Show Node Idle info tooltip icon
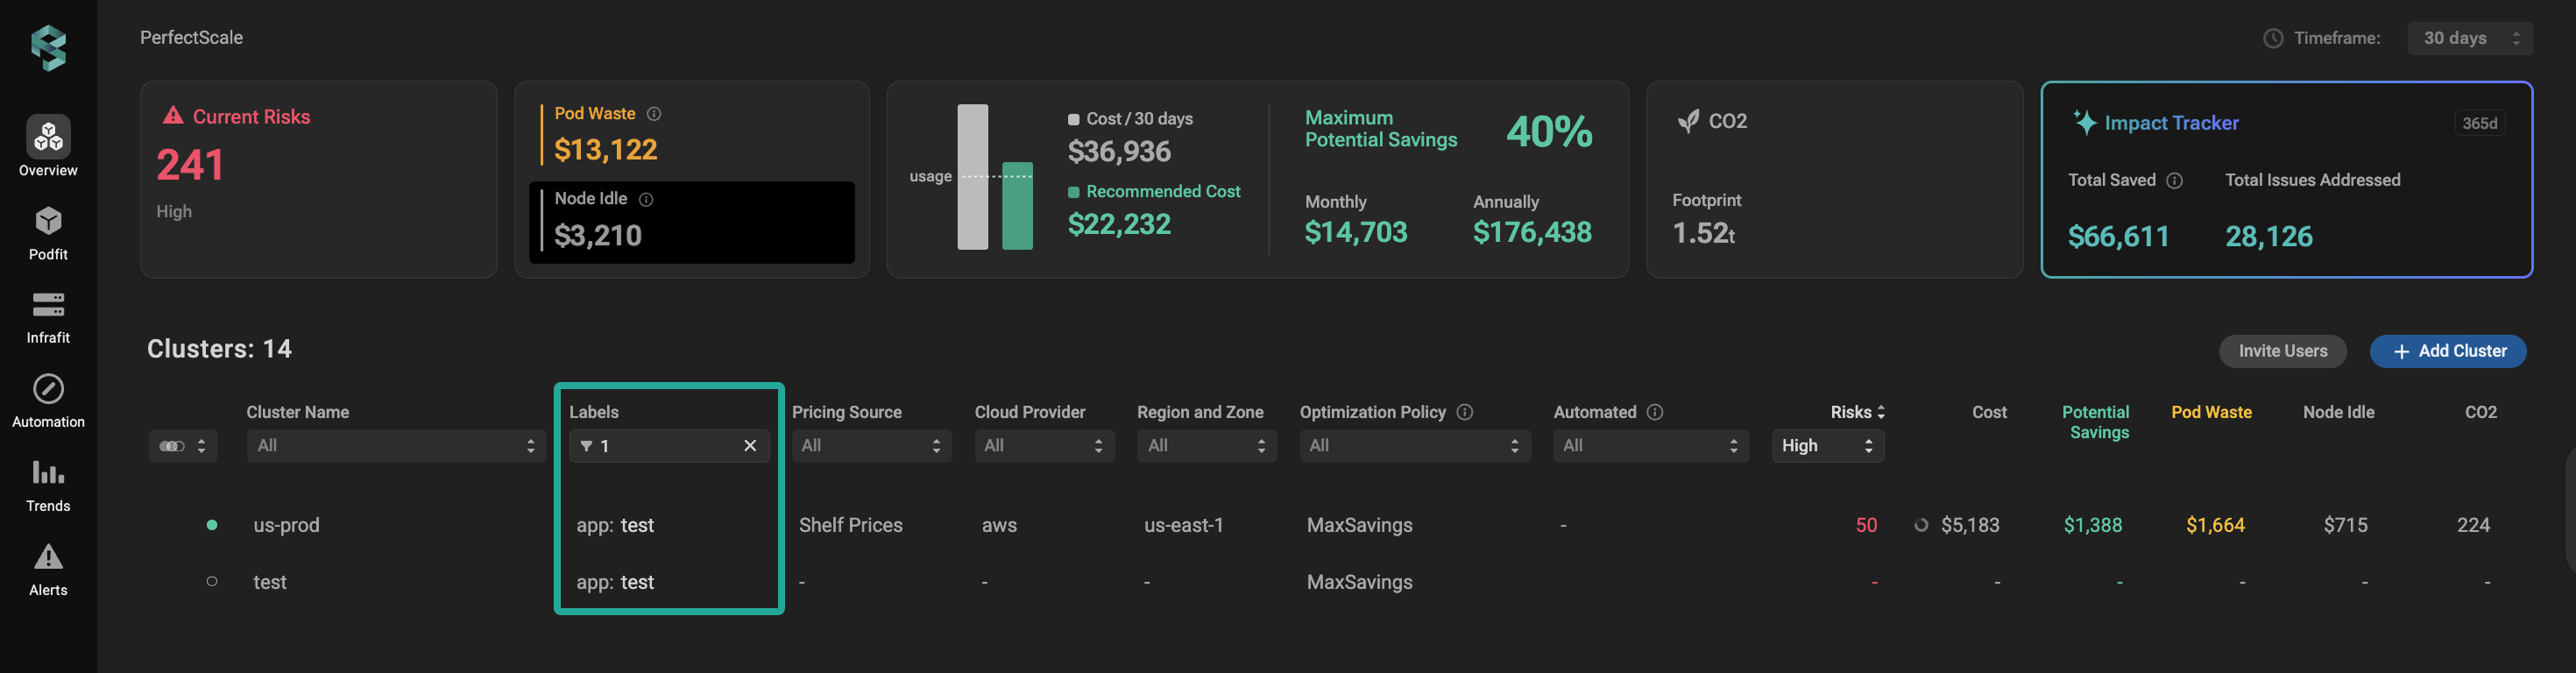 [x=646, y=199]
